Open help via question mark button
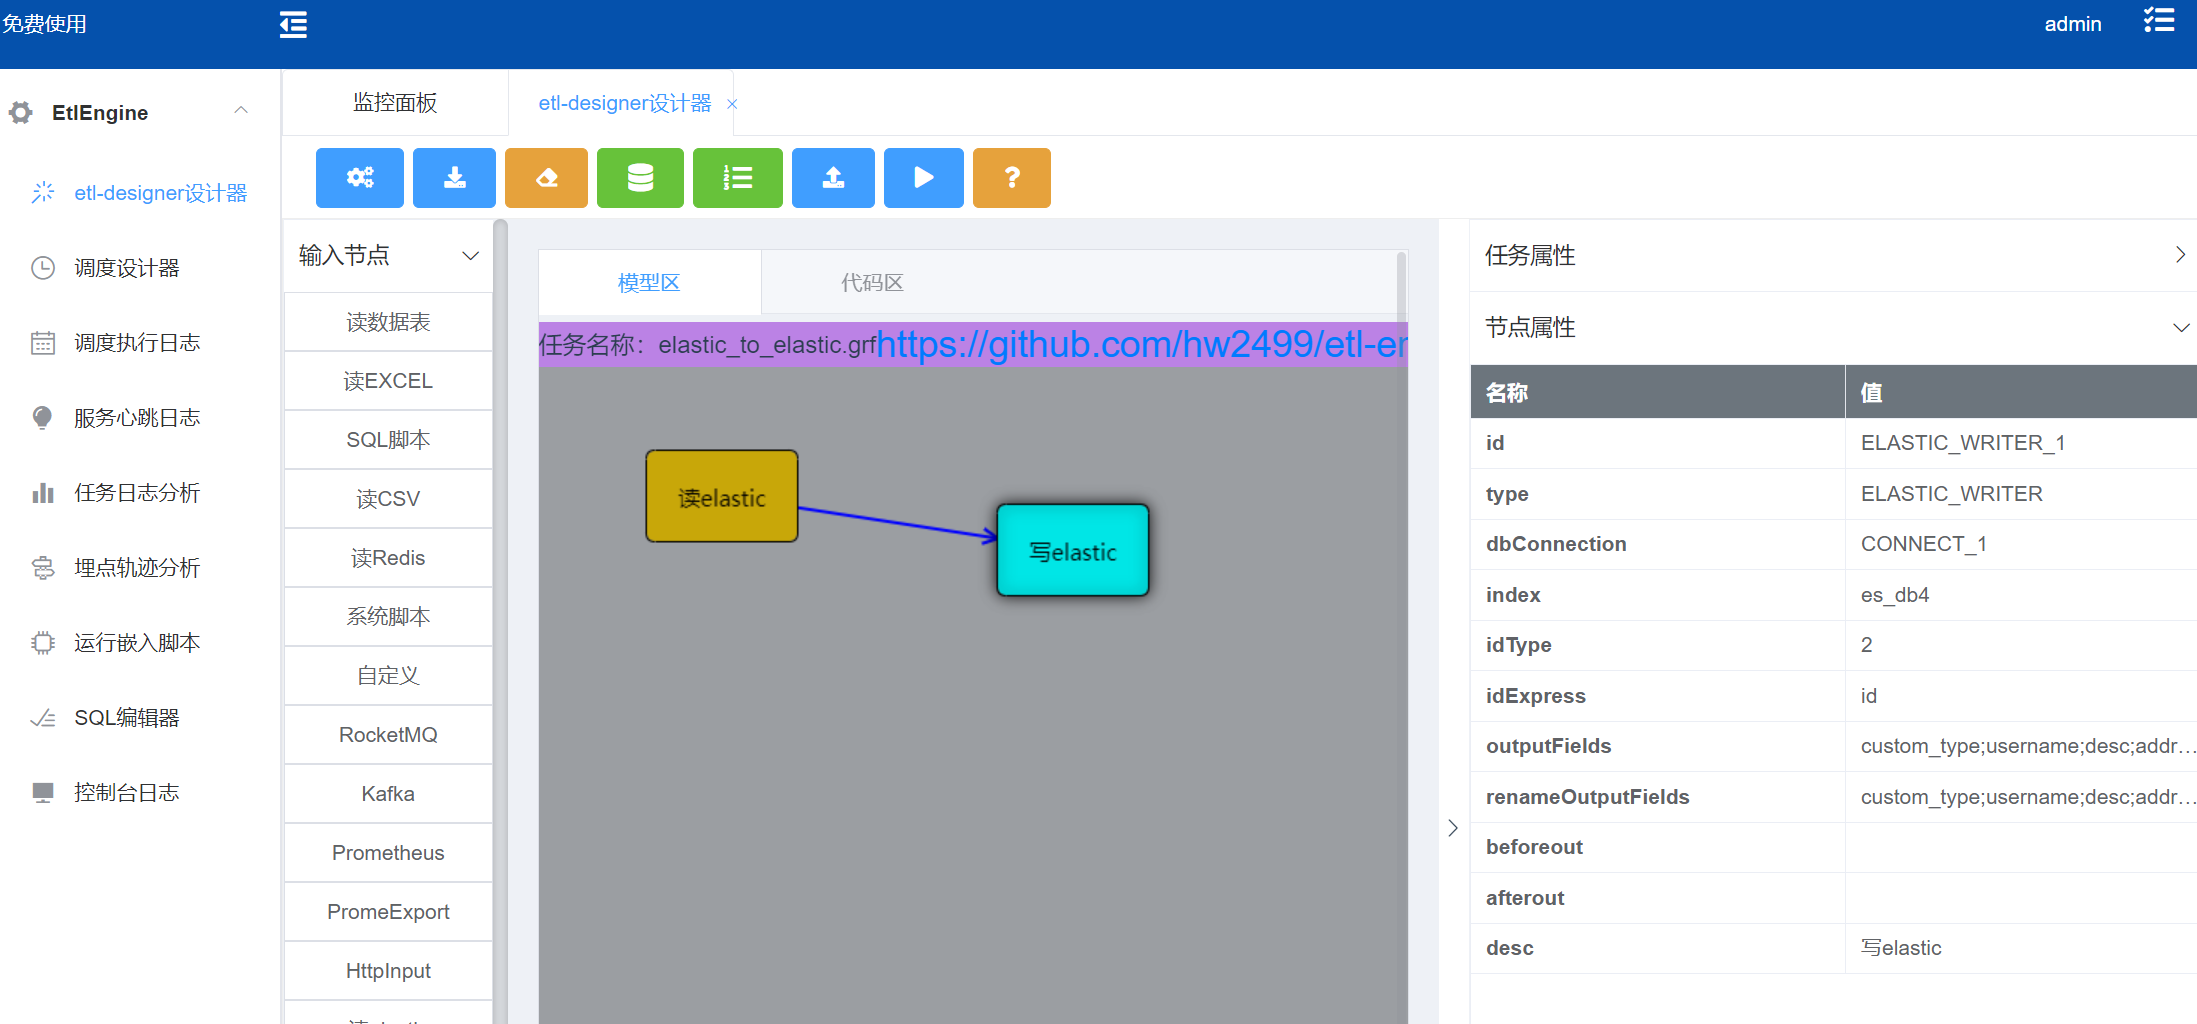Screen dimensions: 2197x1024 coord(1012,178)
